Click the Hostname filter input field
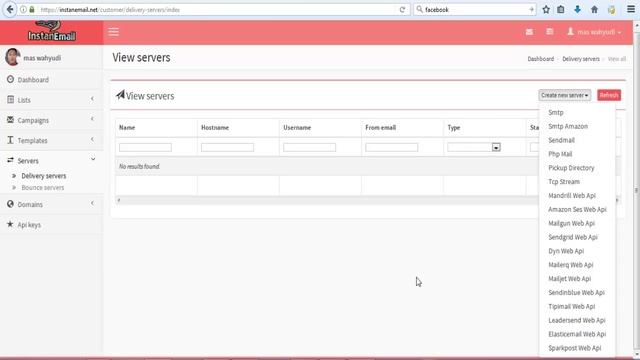The image size is (640, 360). coord(227,147)
